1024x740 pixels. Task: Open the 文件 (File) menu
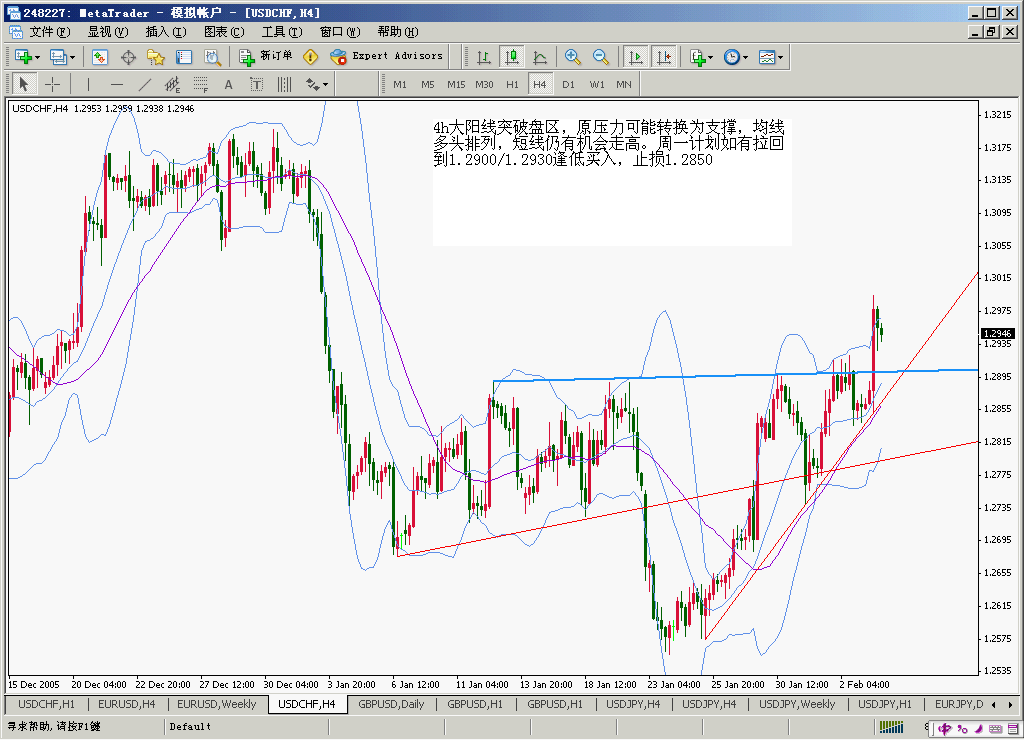tap(50, 32)
